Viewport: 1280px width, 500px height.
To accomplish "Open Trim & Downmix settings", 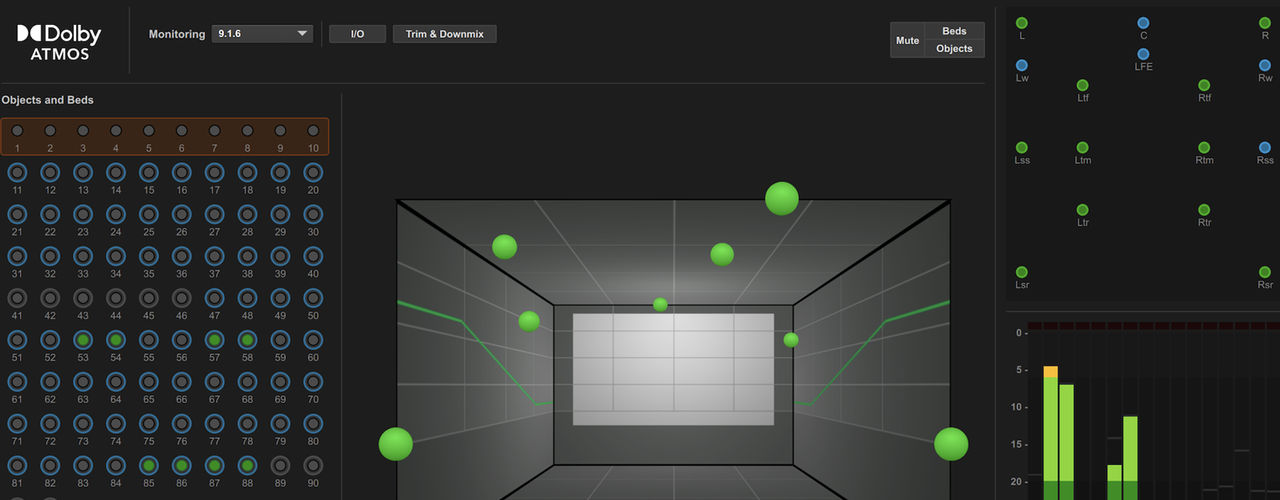I will (x=444, y=34).
